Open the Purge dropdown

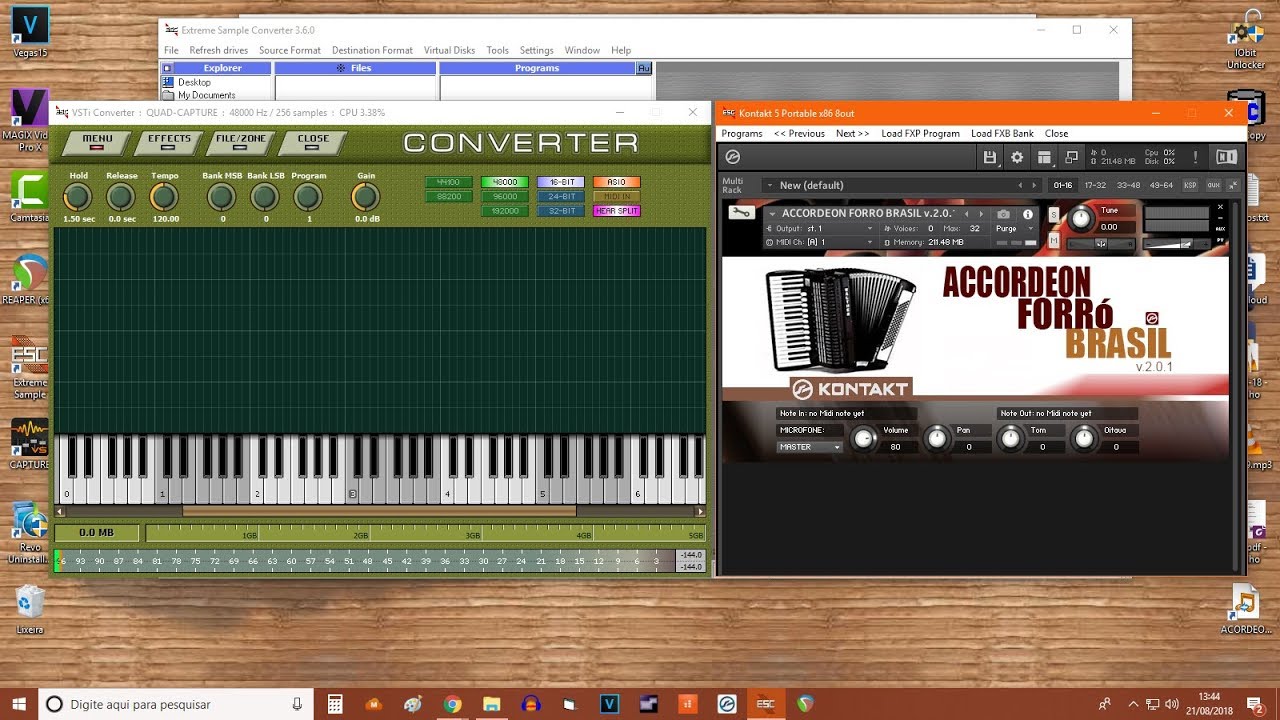coord(1017,229)
